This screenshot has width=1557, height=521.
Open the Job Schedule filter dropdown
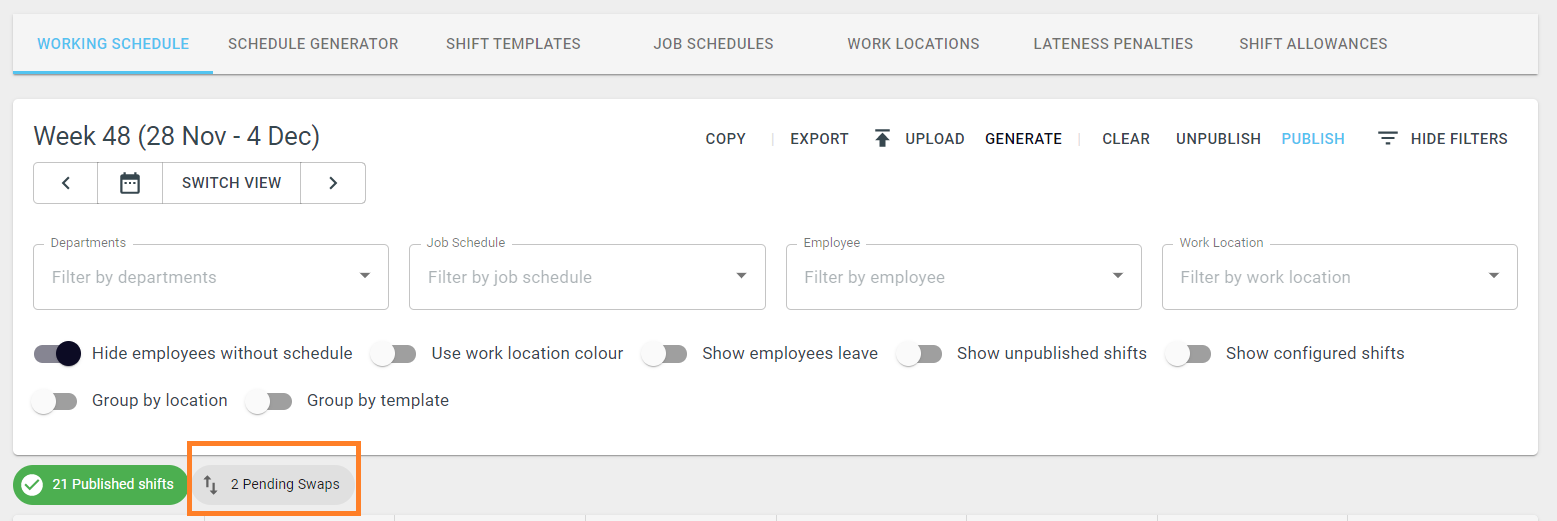(741, 276)
